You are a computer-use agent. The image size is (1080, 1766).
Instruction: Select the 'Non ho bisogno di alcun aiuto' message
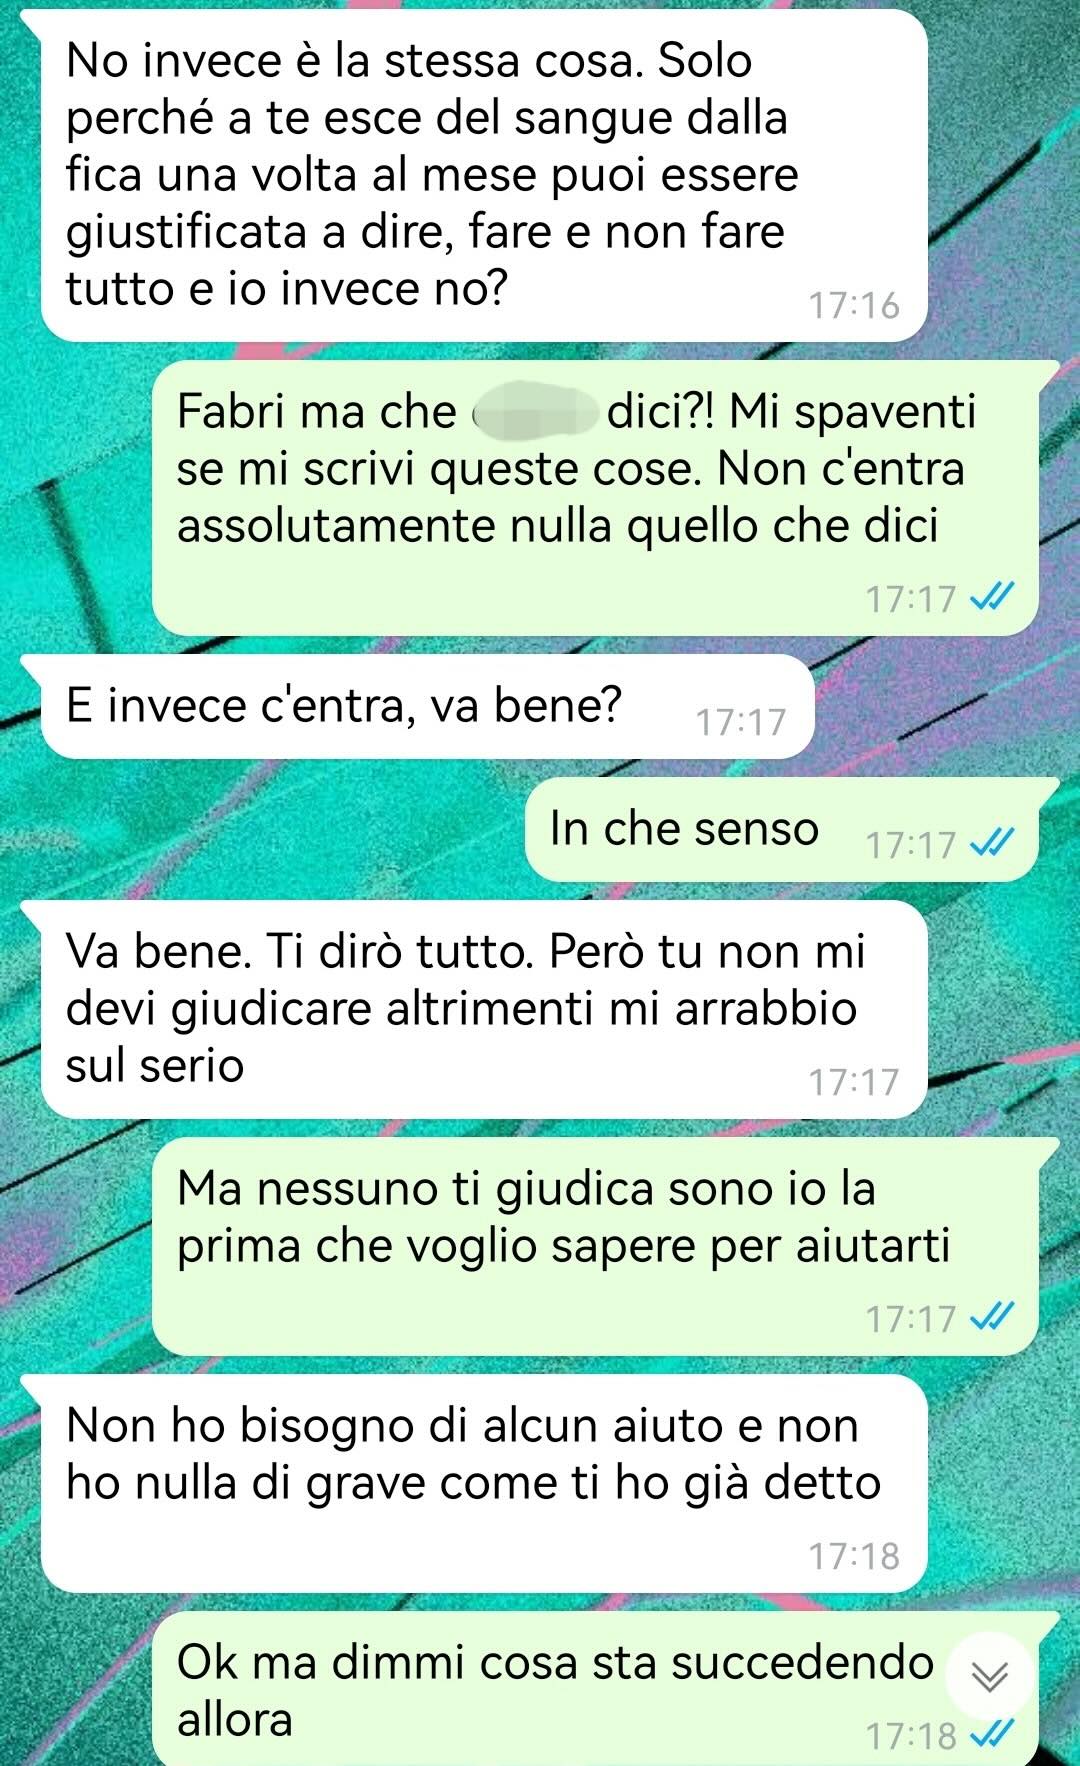tap(484, 1483)
